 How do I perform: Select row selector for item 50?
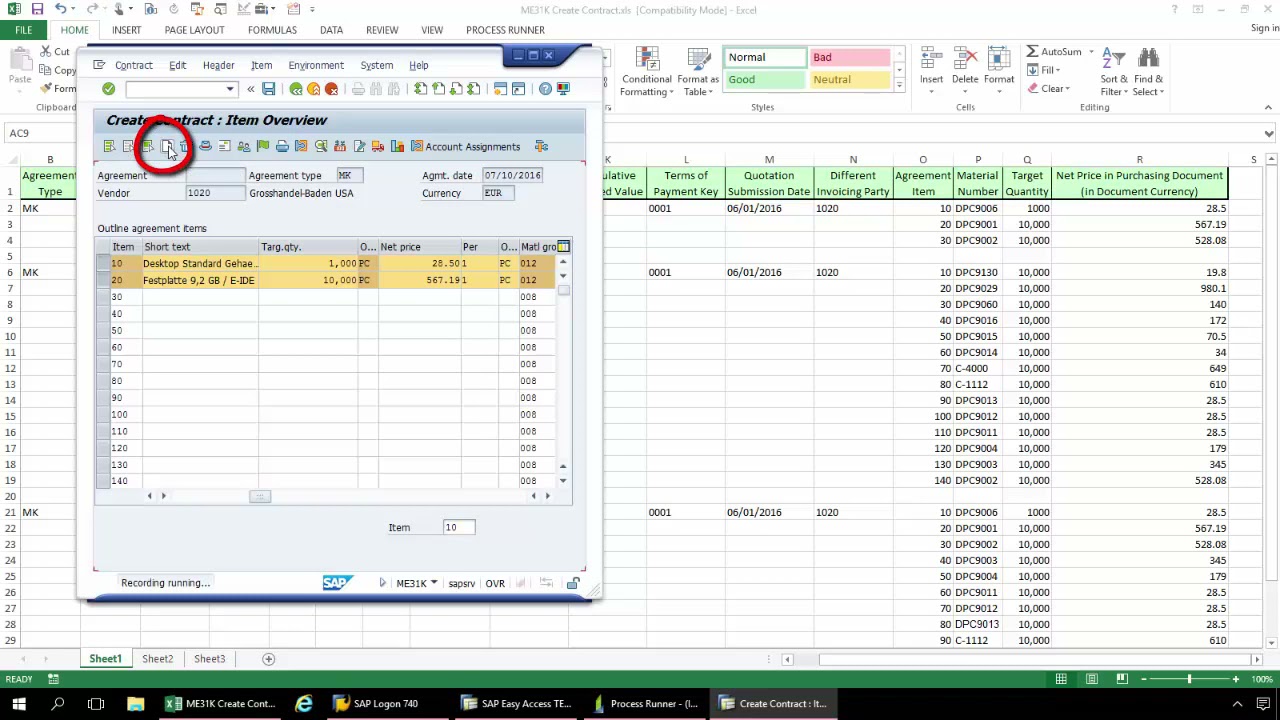[103, 330]
